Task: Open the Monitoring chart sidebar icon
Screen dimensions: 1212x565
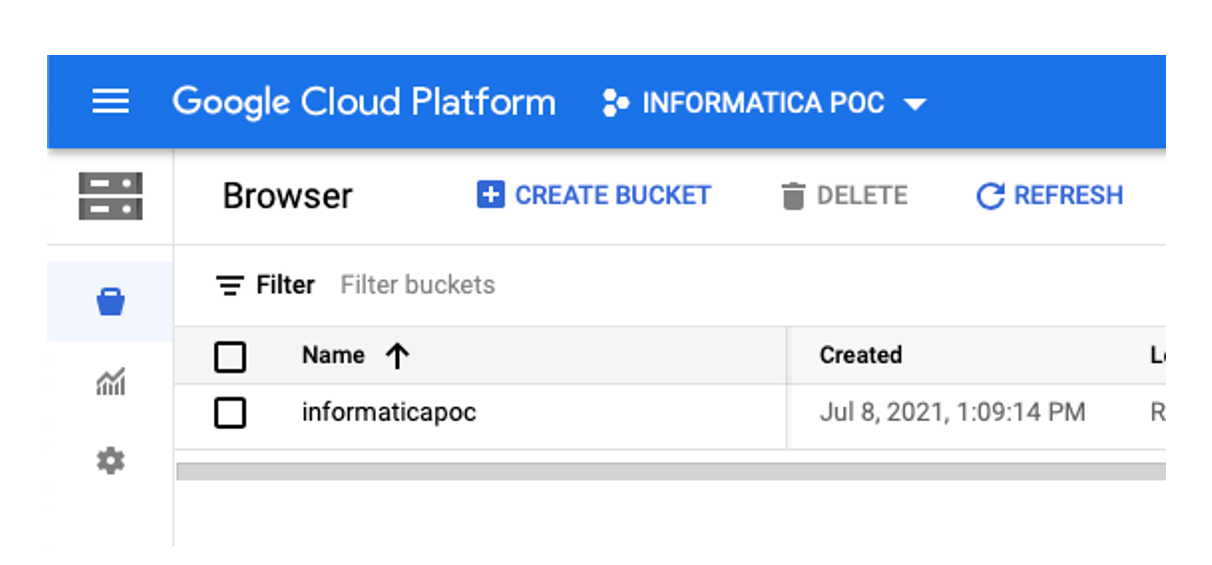Action: (110, 381)
